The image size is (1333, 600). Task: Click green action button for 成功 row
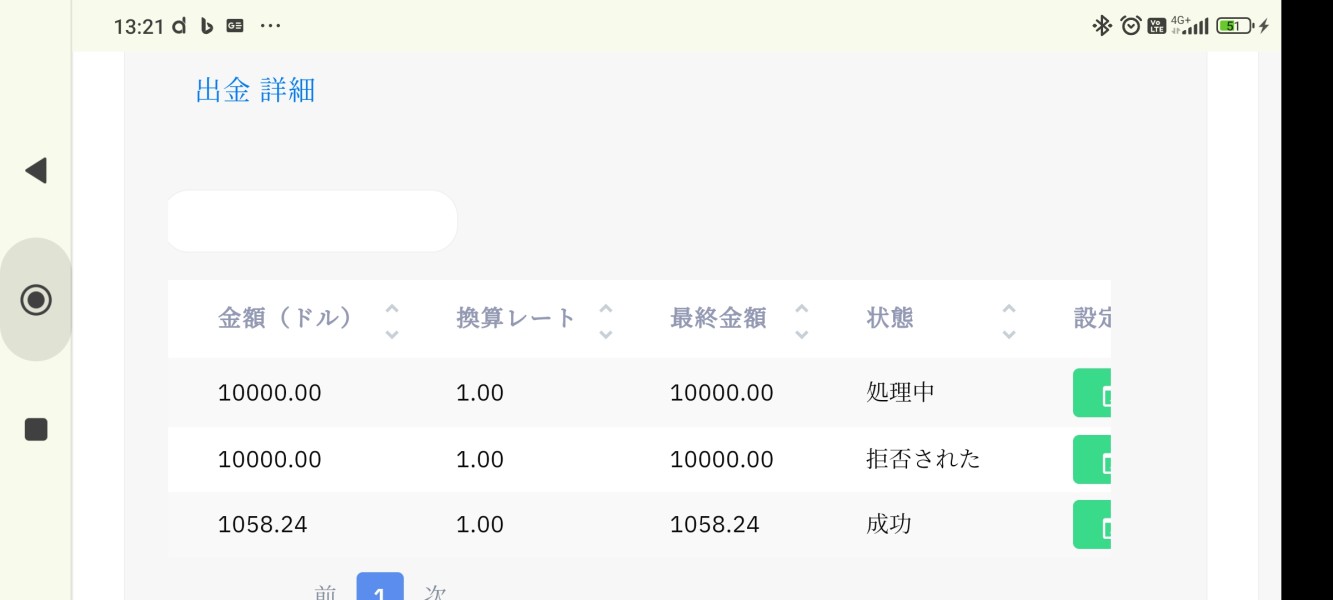tap(1093, 524)
